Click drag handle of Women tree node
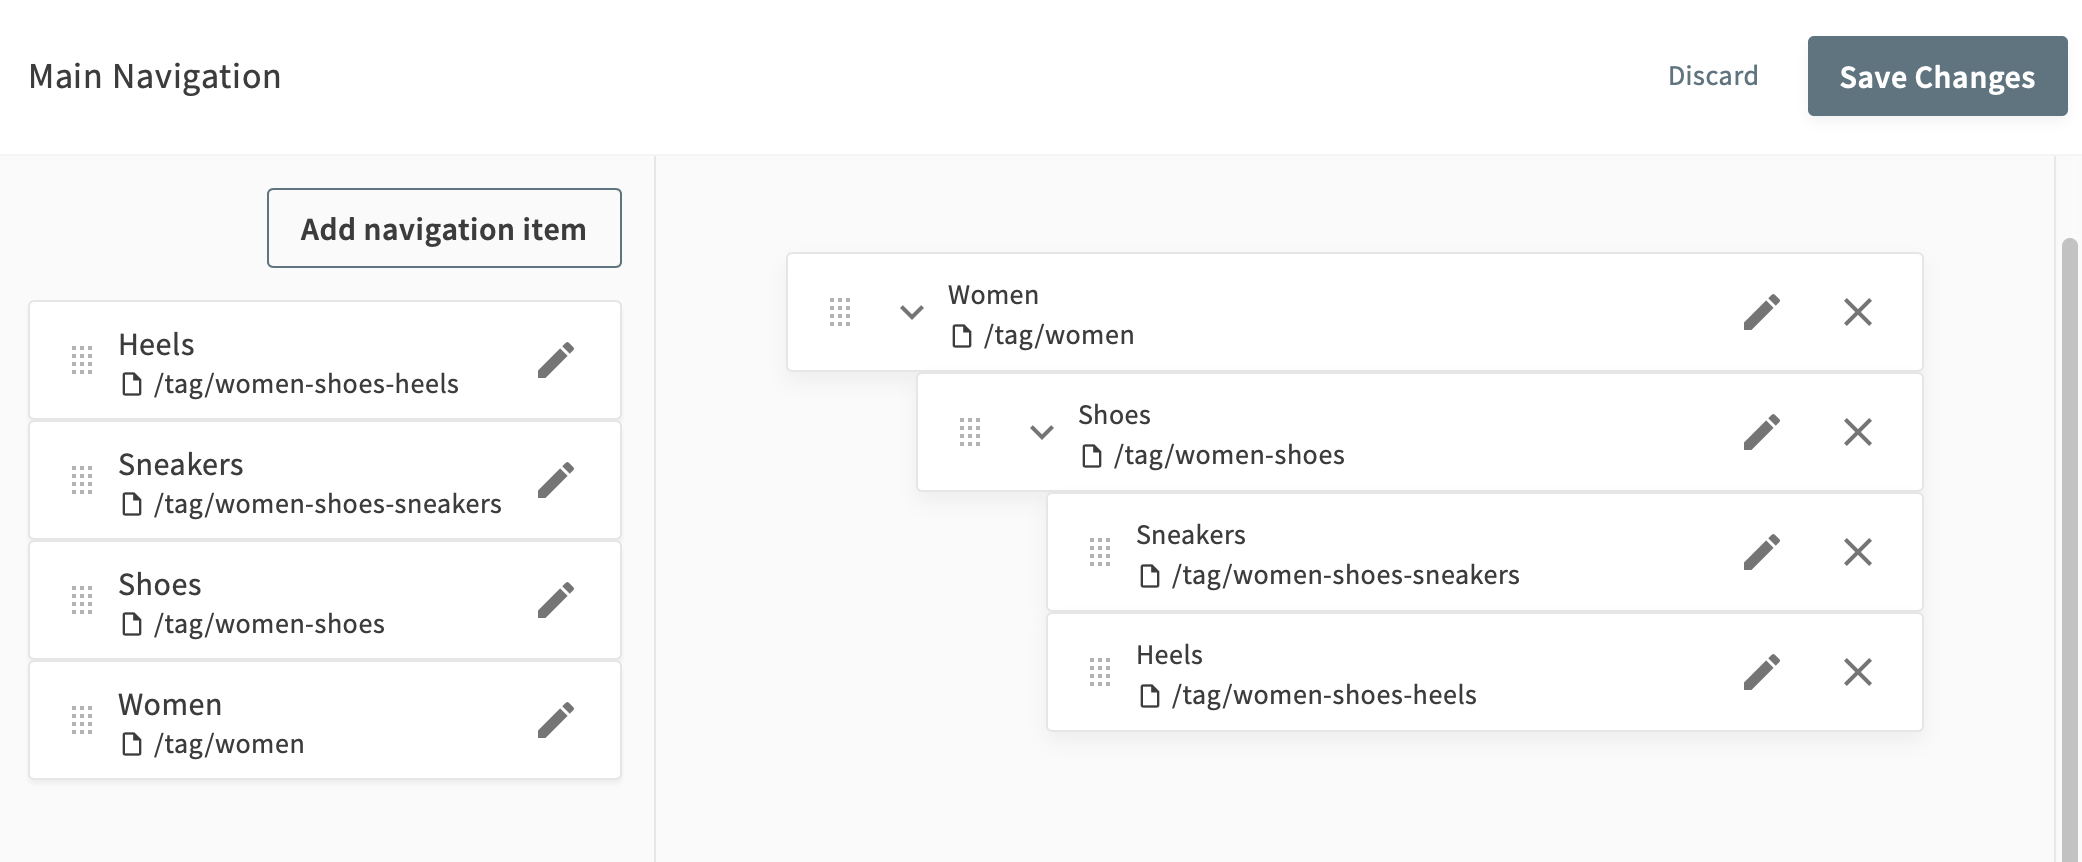This screenshot has width=2082, height=862. 840,312
